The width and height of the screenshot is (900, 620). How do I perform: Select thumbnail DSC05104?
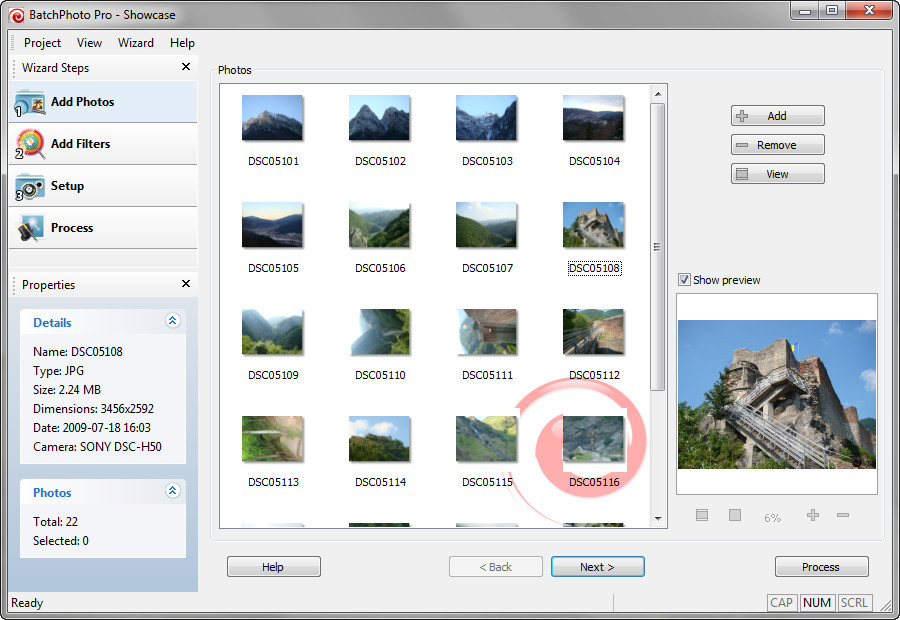point(593,118)
